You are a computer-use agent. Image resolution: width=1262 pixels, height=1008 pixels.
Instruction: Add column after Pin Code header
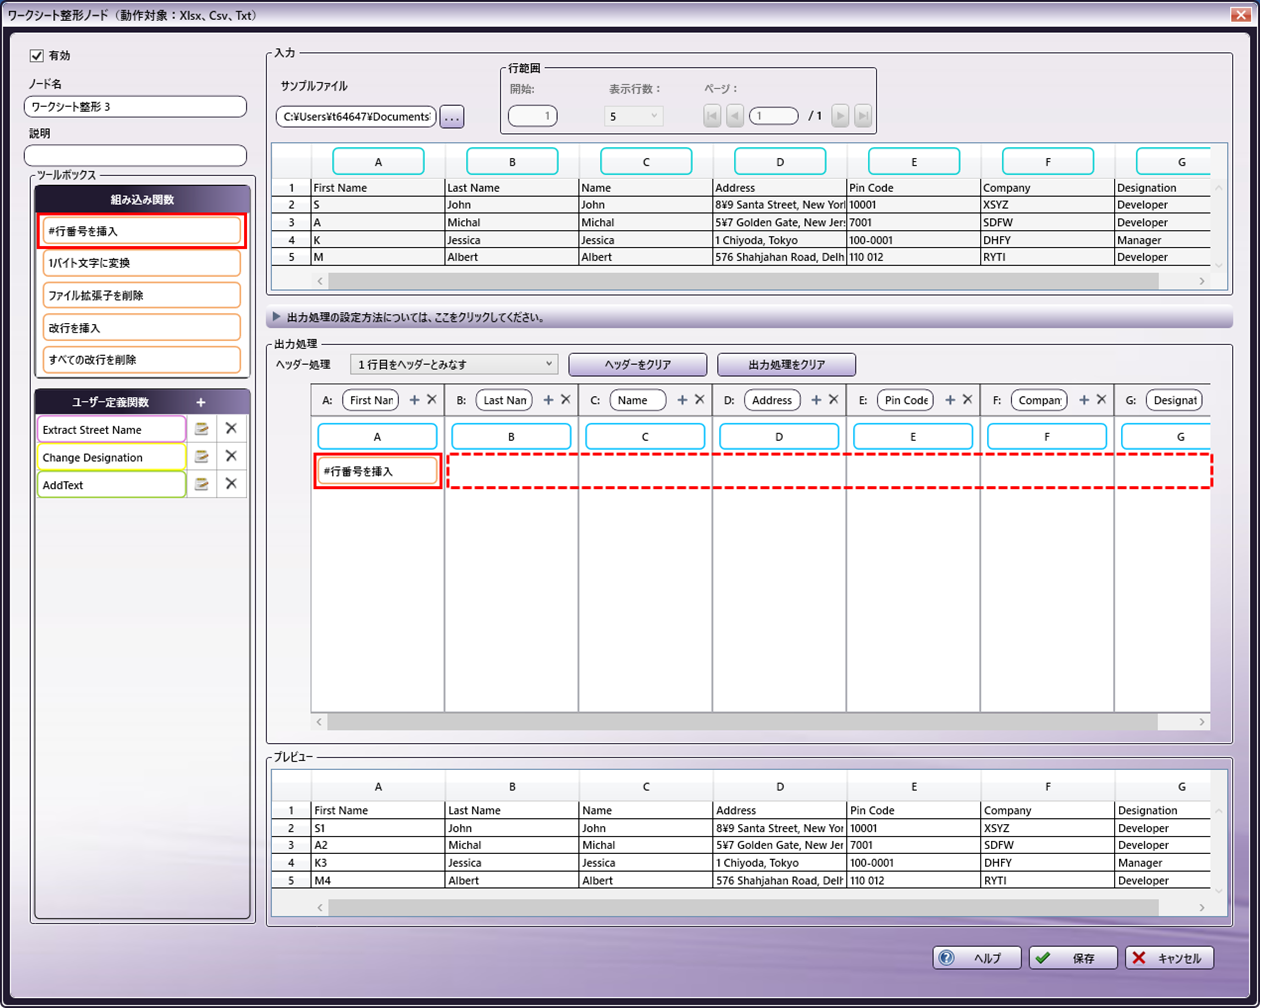950,400
